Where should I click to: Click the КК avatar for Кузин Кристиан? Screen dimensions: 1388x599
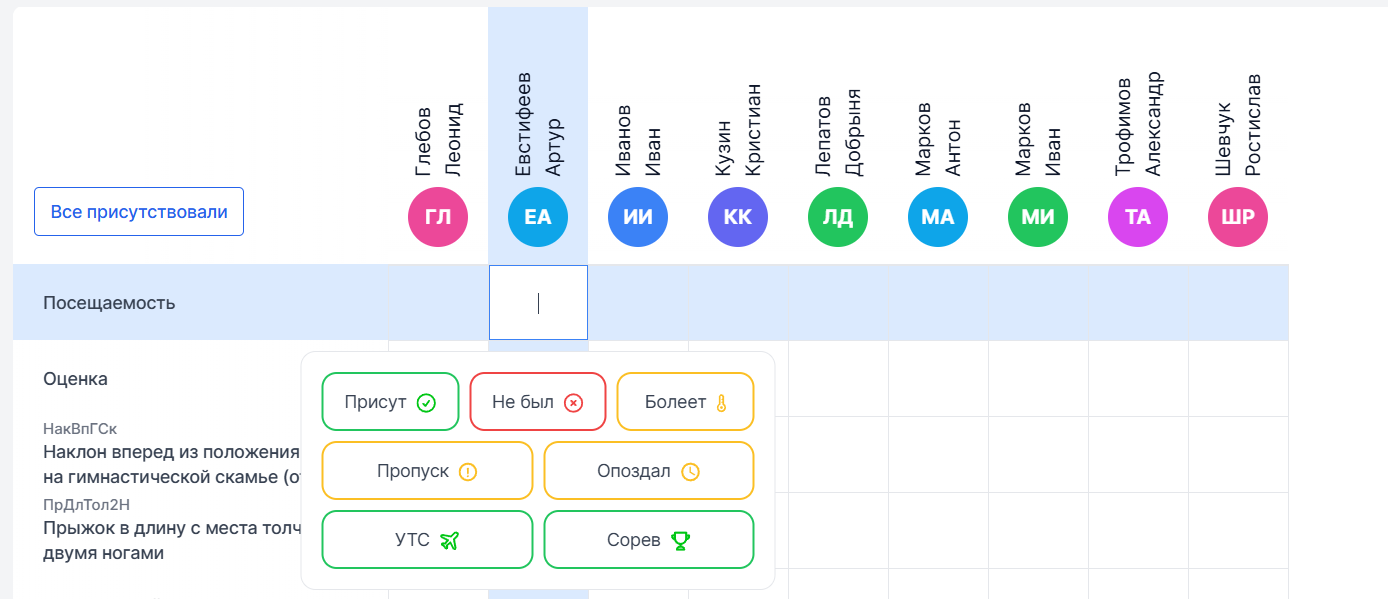[x=738, y=217]
